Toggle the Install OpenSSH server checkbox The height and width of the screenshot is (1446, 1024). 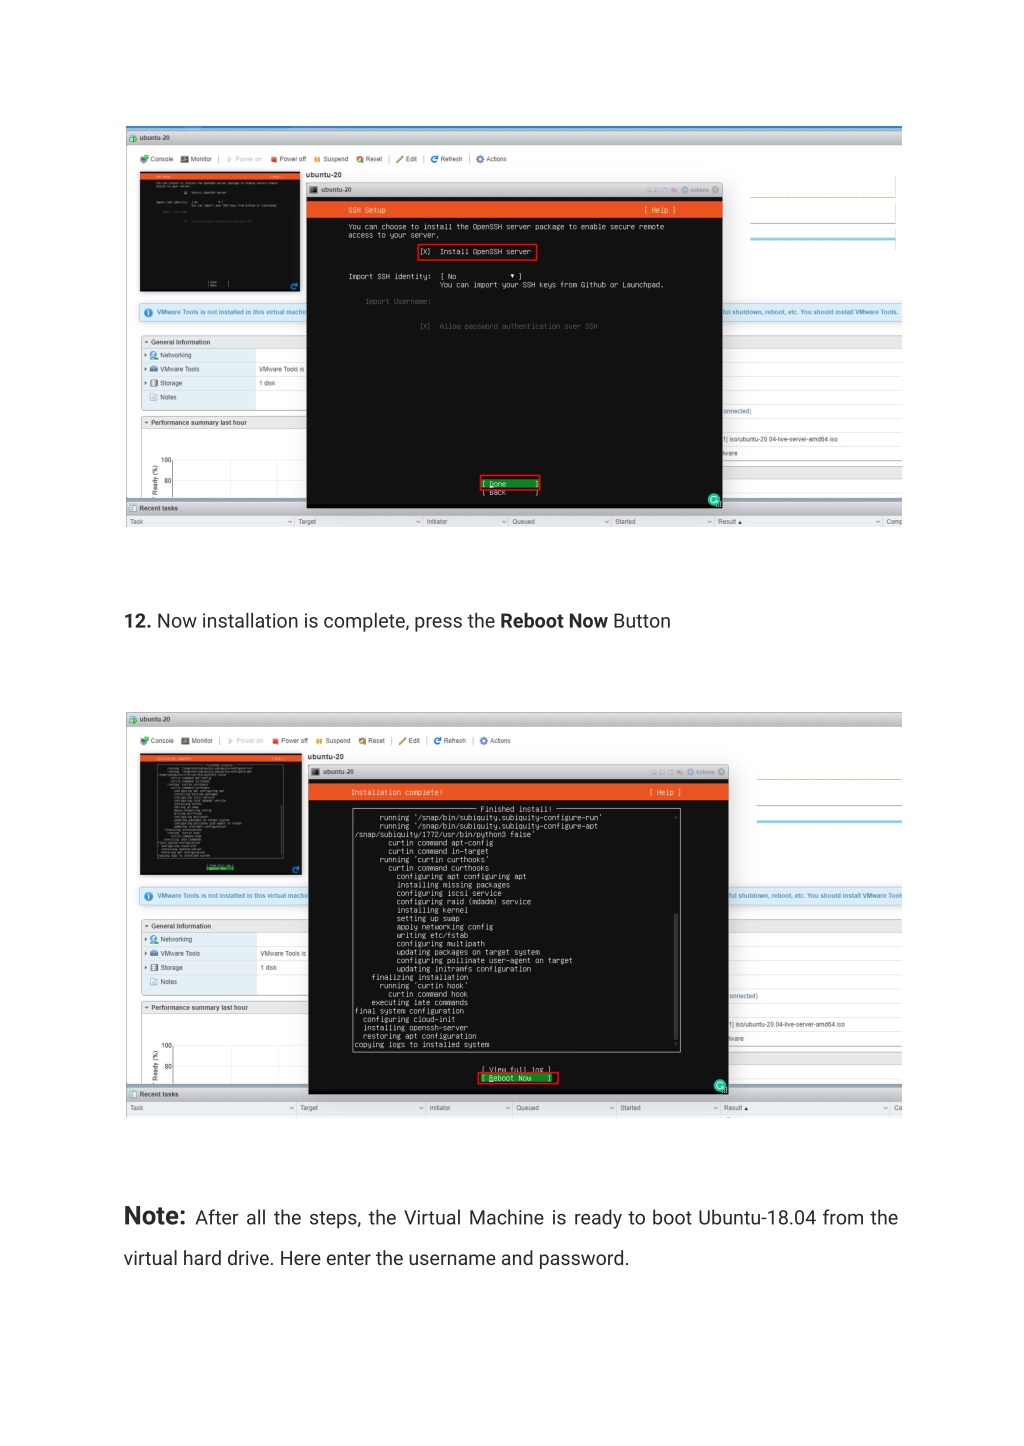425,252
